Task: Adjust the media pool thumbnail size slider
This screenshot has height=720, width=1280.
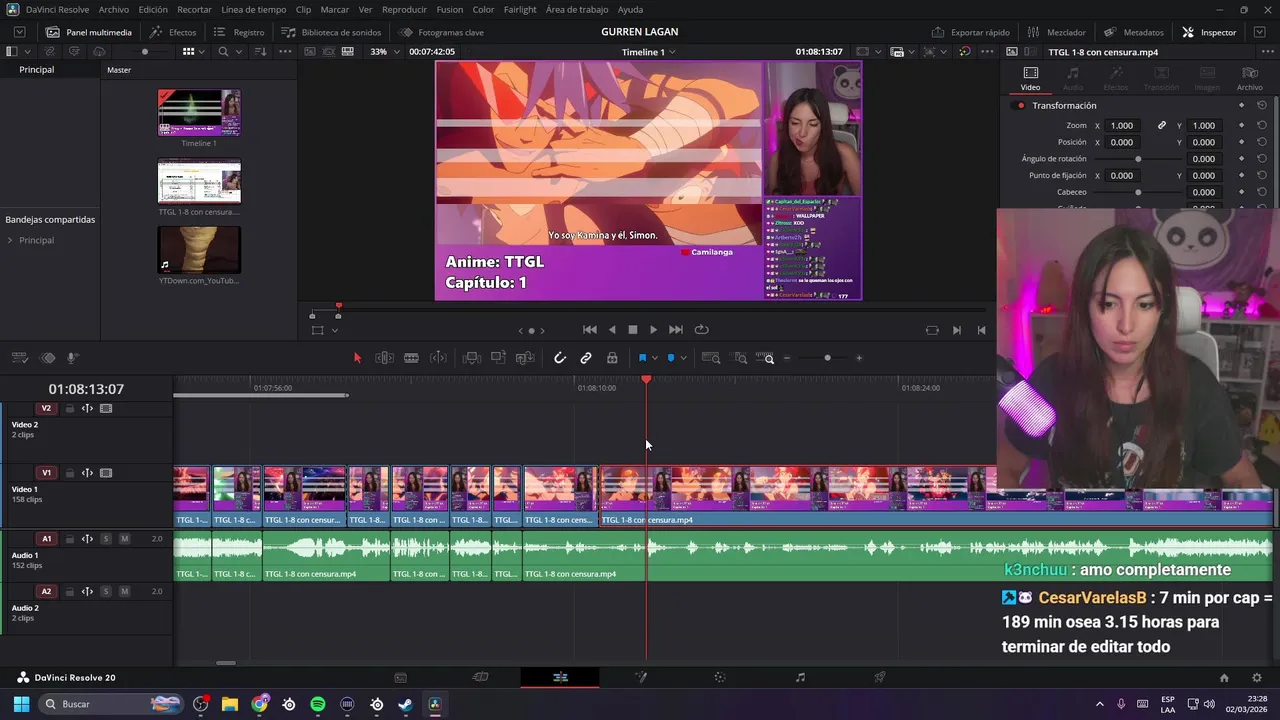Action: (x=144, y=51)
